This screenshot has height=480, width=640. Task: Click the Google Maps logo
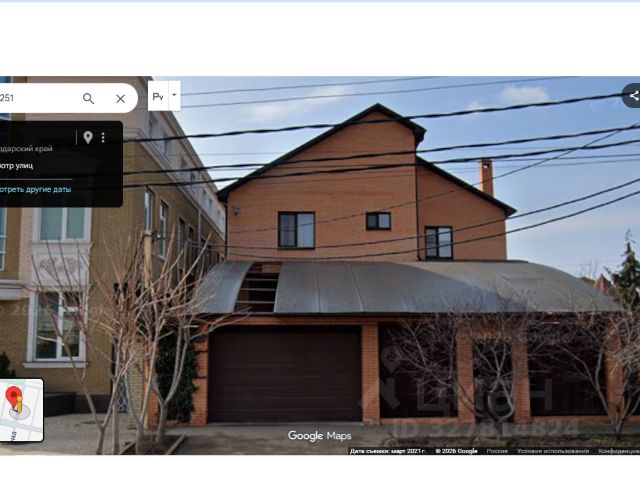tap(320, 436)
